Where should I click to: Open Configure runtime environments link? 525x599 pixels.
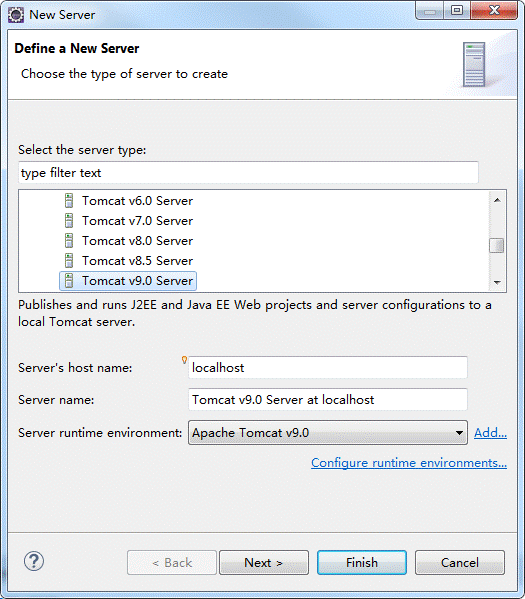(409, 463)
